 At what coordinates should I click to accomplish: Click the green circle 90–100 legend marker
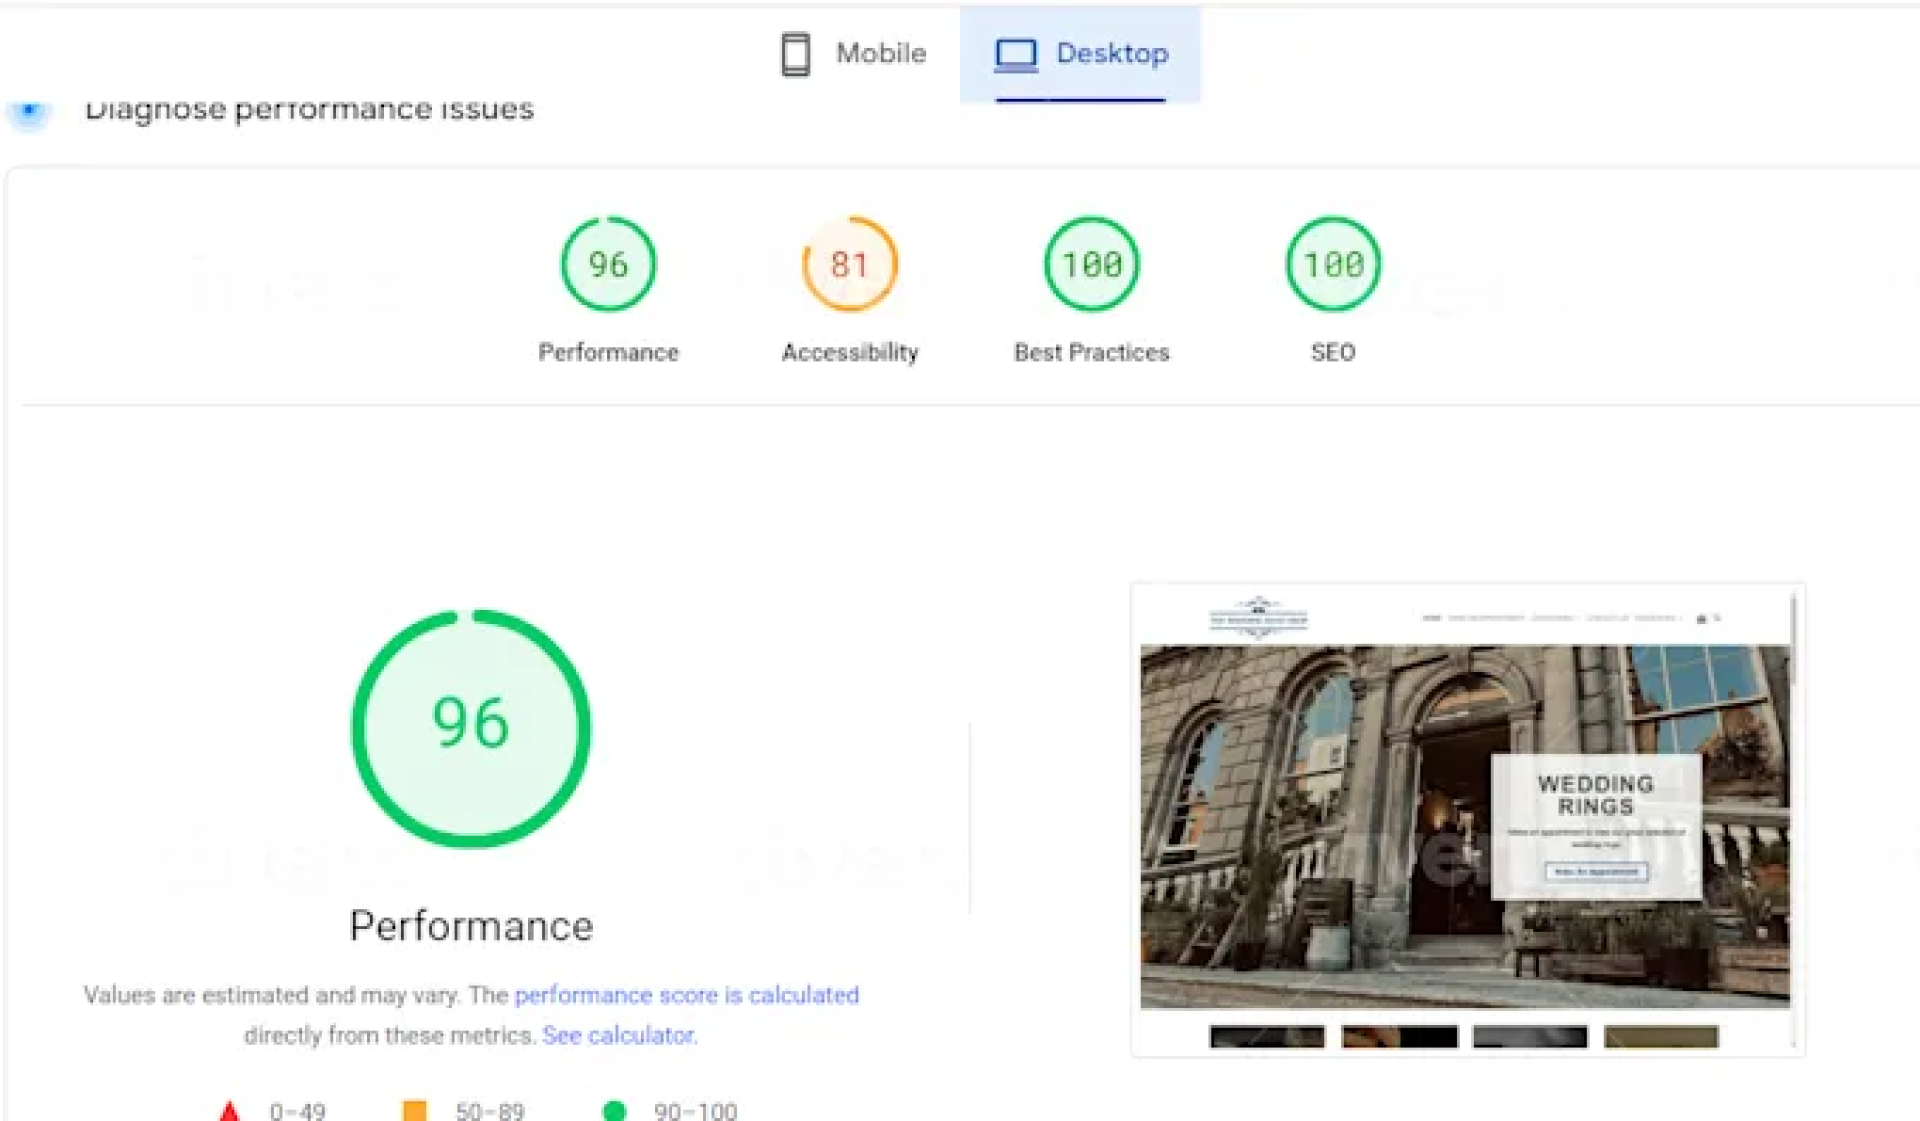pyautogui.click(x=615, y=1110)
